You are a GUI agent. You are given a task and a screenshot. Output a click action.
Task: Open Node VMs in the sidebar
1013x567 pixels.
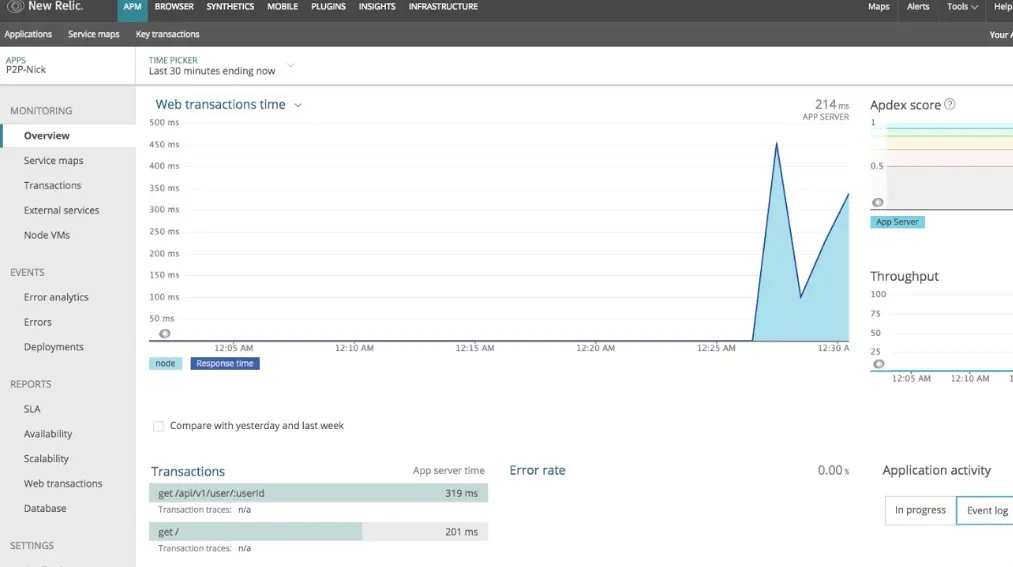click(x=47, y=235)
